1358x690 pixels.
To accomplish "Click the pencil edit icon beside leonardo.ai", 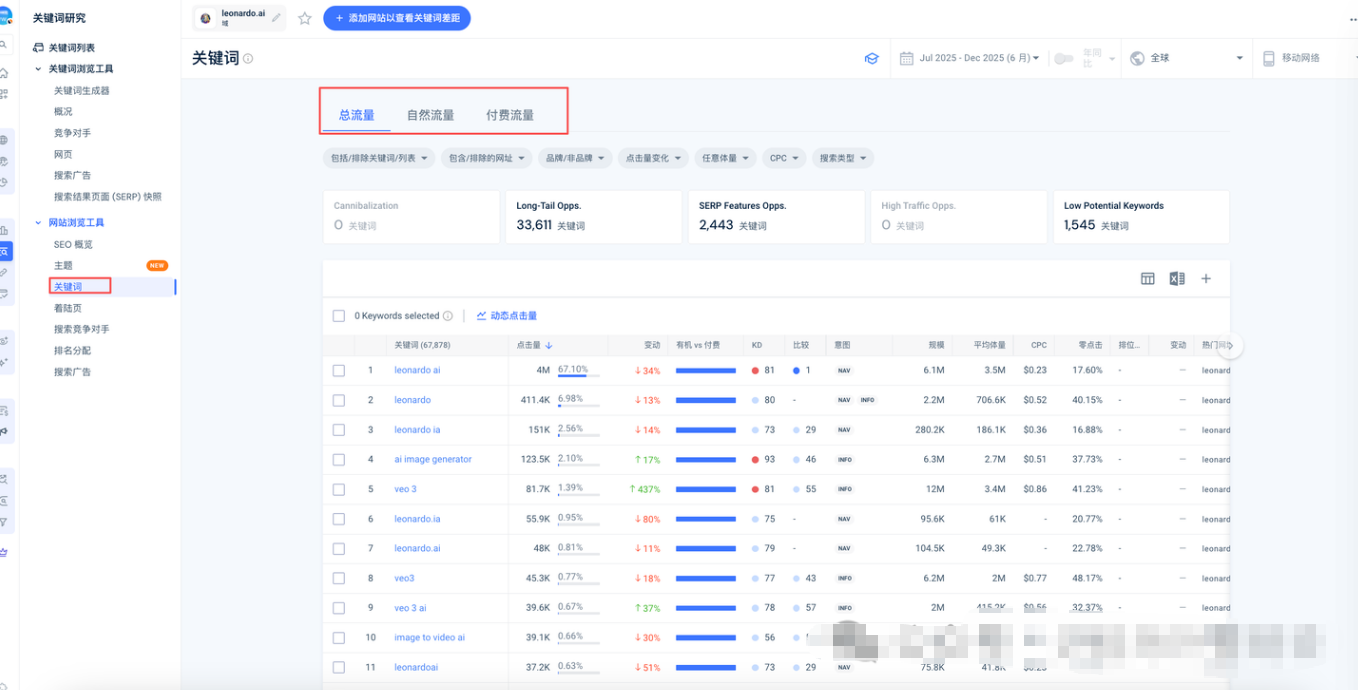I will tap(276, 18).
